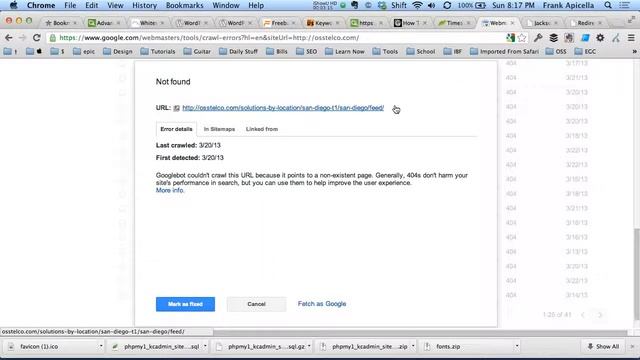Click the blue square extension icon
The image size is (640, 360).
point(585,38)
